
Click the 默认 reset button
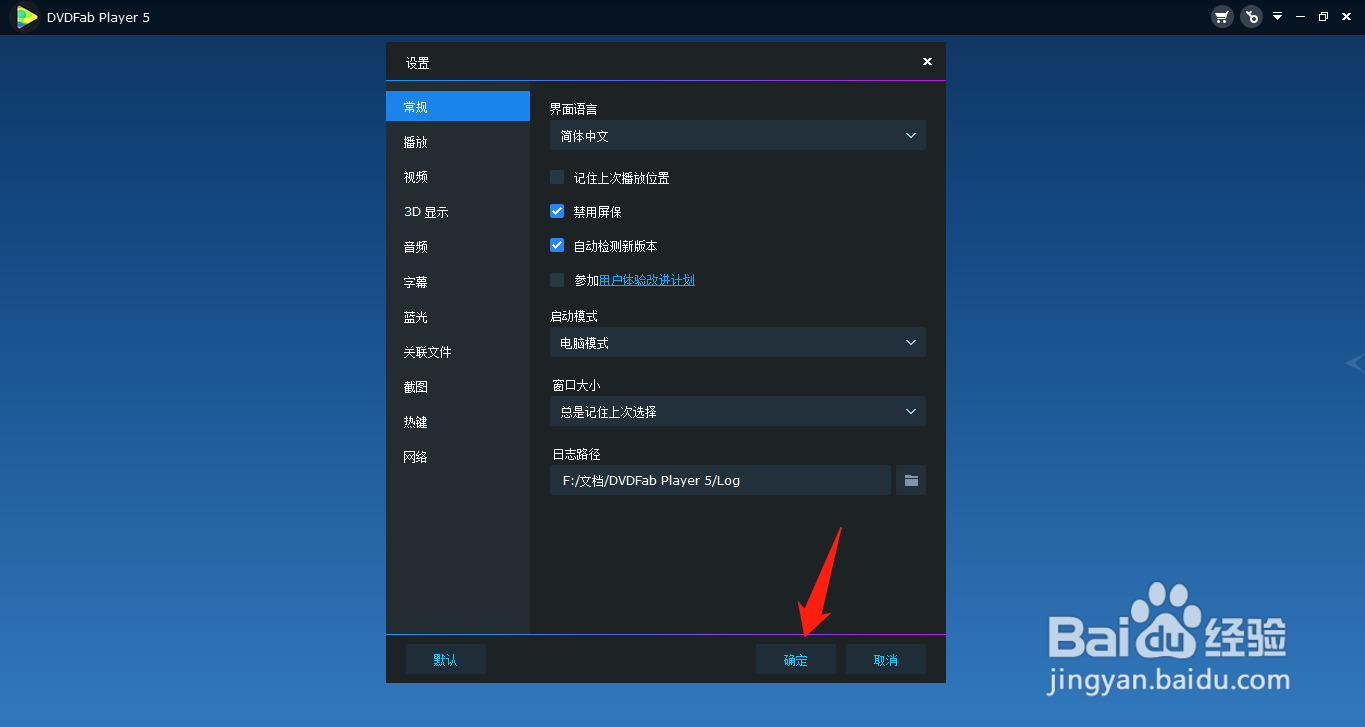click(446, 659)
